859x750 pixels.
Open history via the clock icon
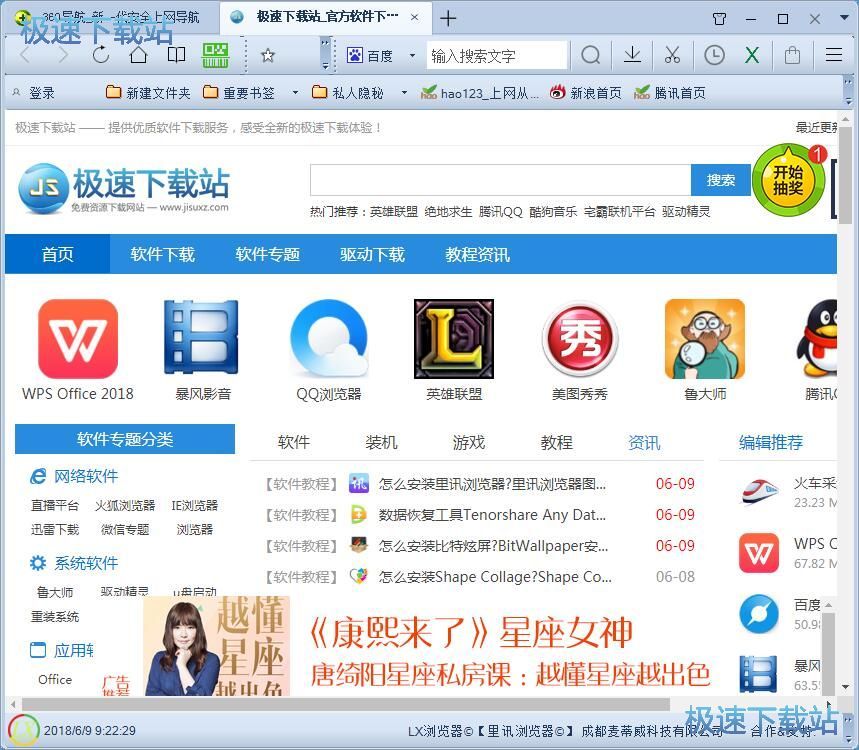click(x=712, y=56)
